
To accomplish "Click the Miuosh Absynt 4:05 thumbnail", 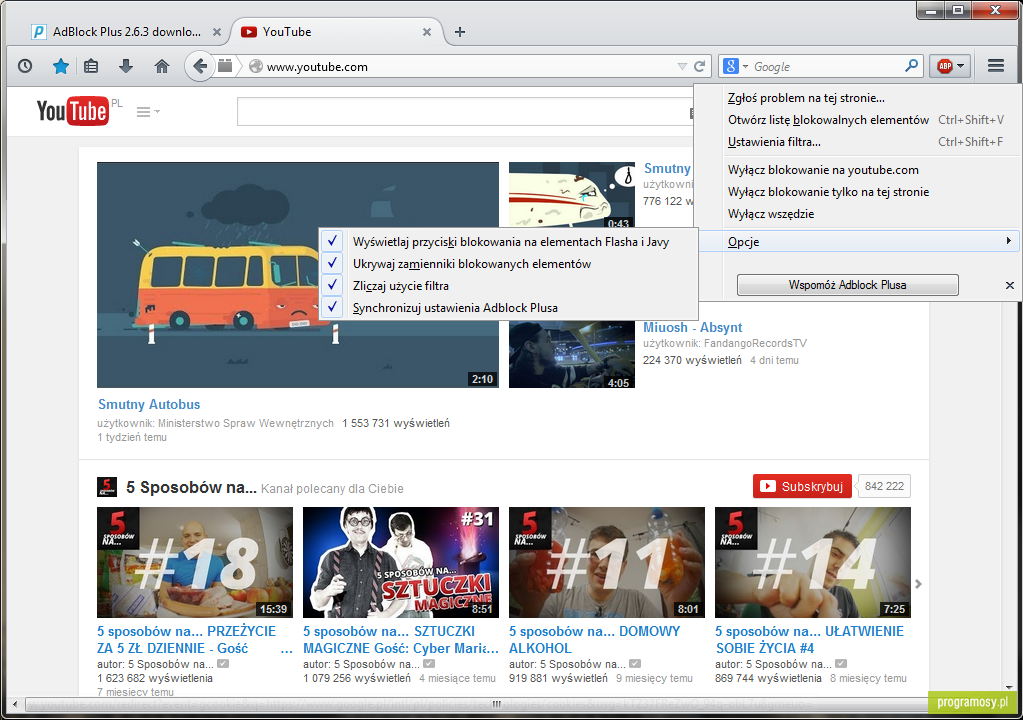I will coord(572,354).
